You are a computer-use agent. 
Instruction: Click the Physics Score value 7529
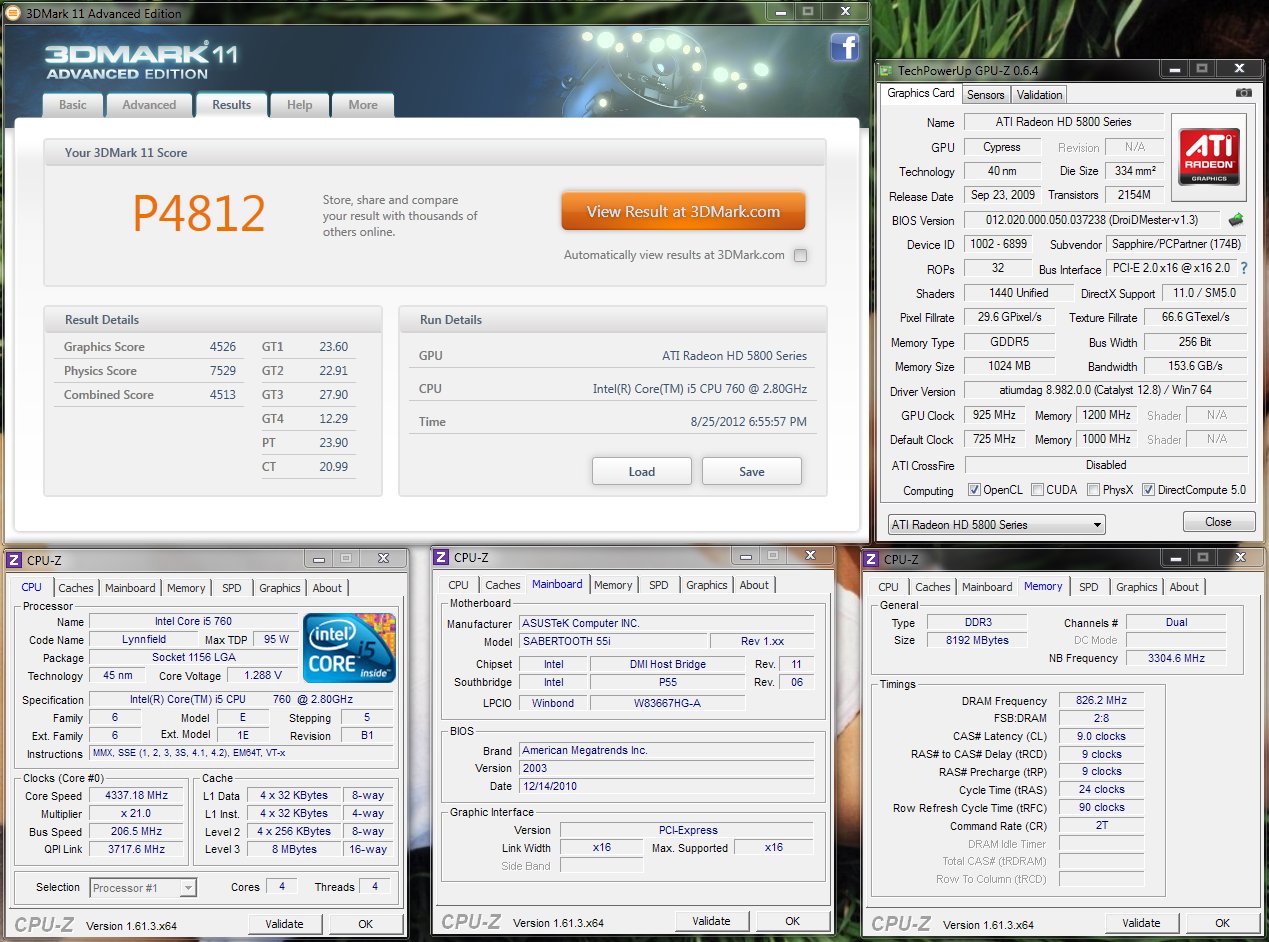[x=223, y=371]
